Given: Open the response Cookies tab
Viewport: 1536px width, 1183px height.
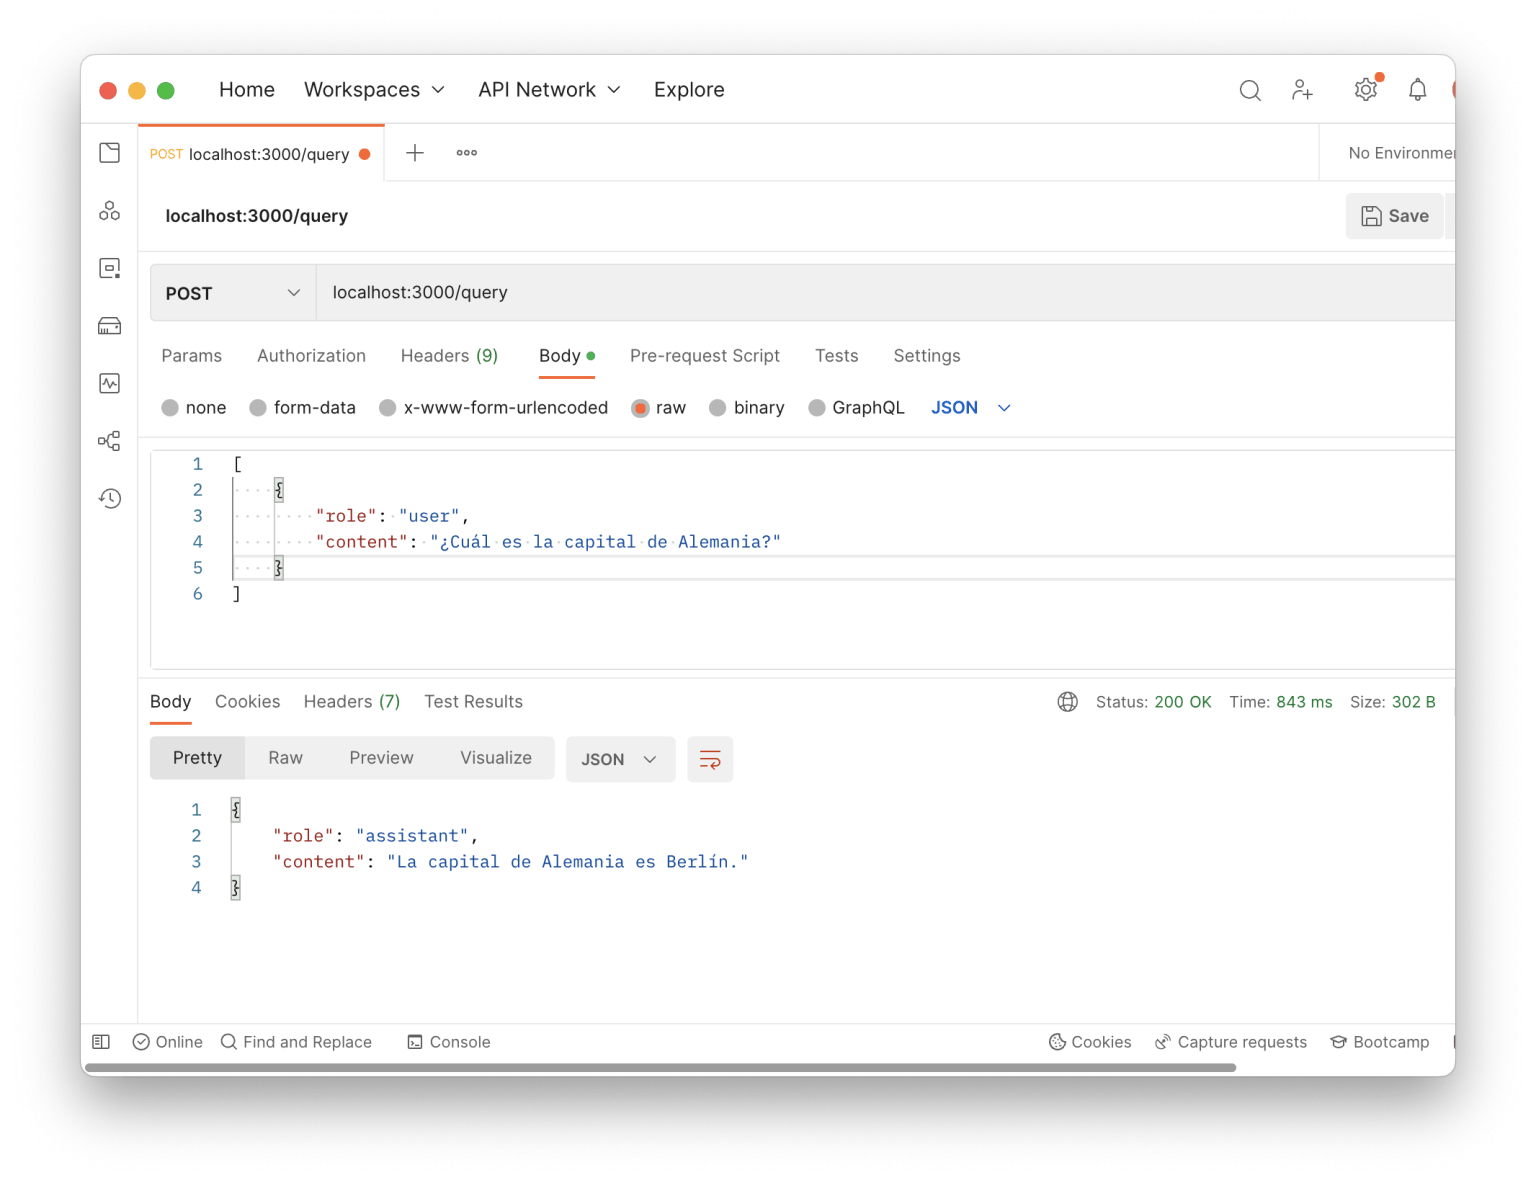Looking at the screenshot, I should (x=247, y=701).
